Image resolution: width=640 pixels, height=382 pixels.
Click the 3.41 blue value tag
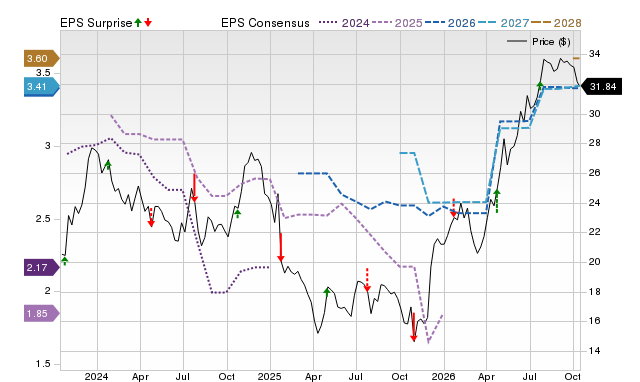click(42, 87)
